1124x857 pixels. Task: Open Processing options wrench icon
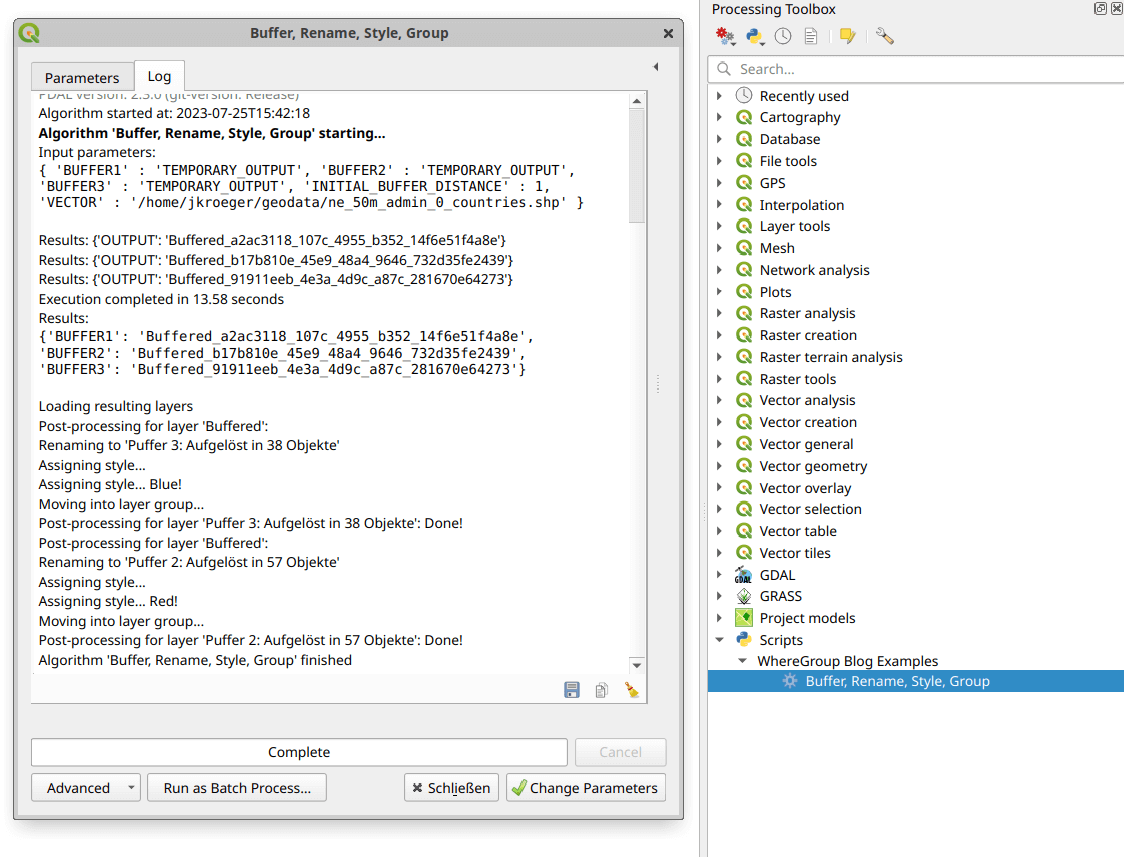coord(884,36)
